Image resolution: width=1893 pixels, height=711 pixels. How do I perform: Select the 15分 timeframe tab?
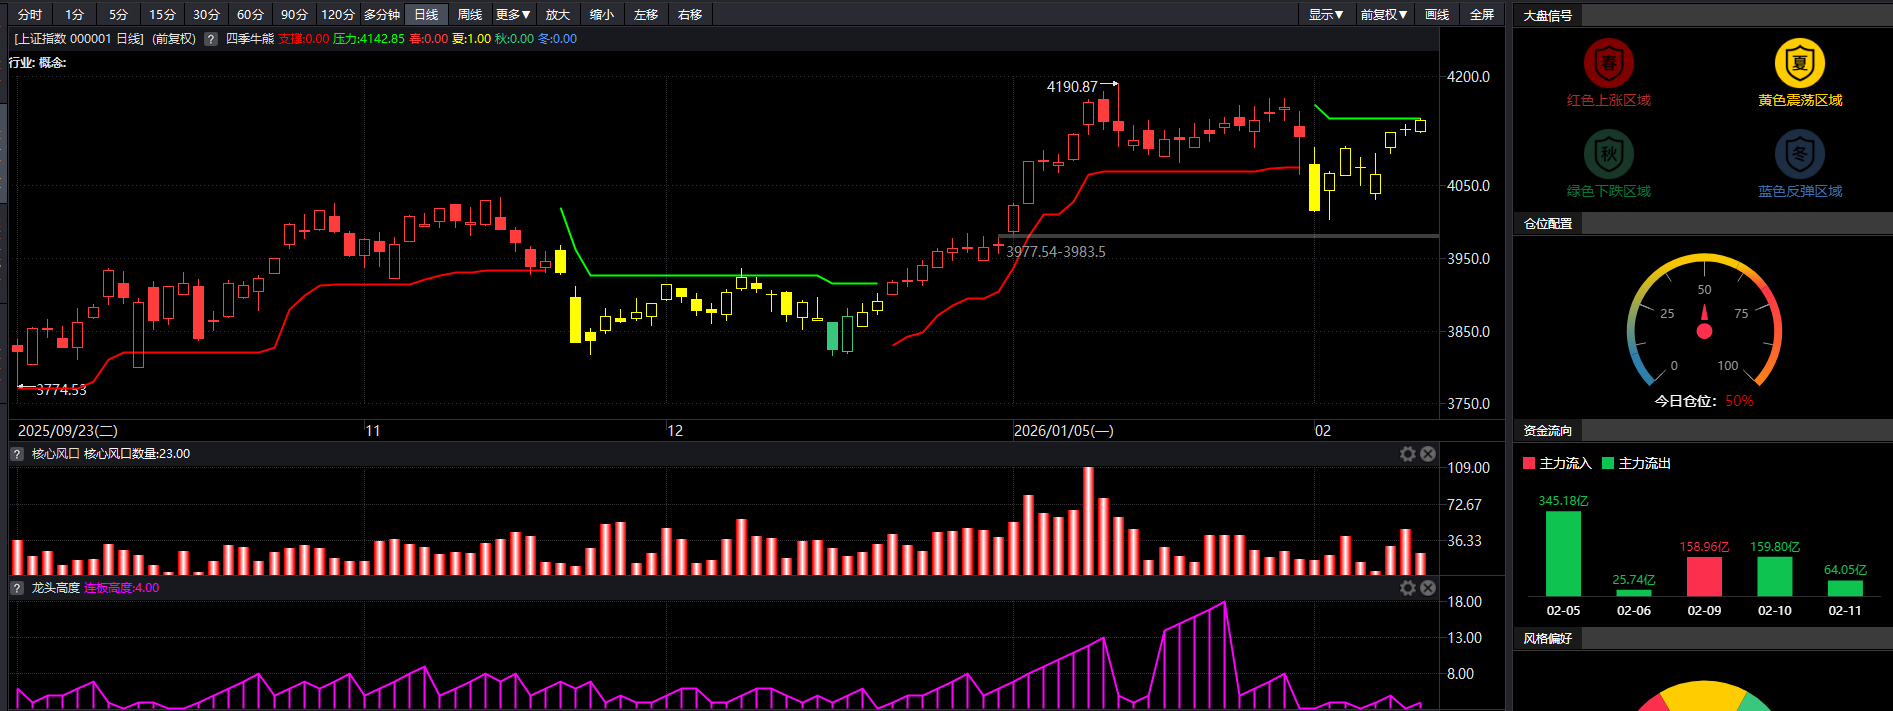(x=162, y=14)
